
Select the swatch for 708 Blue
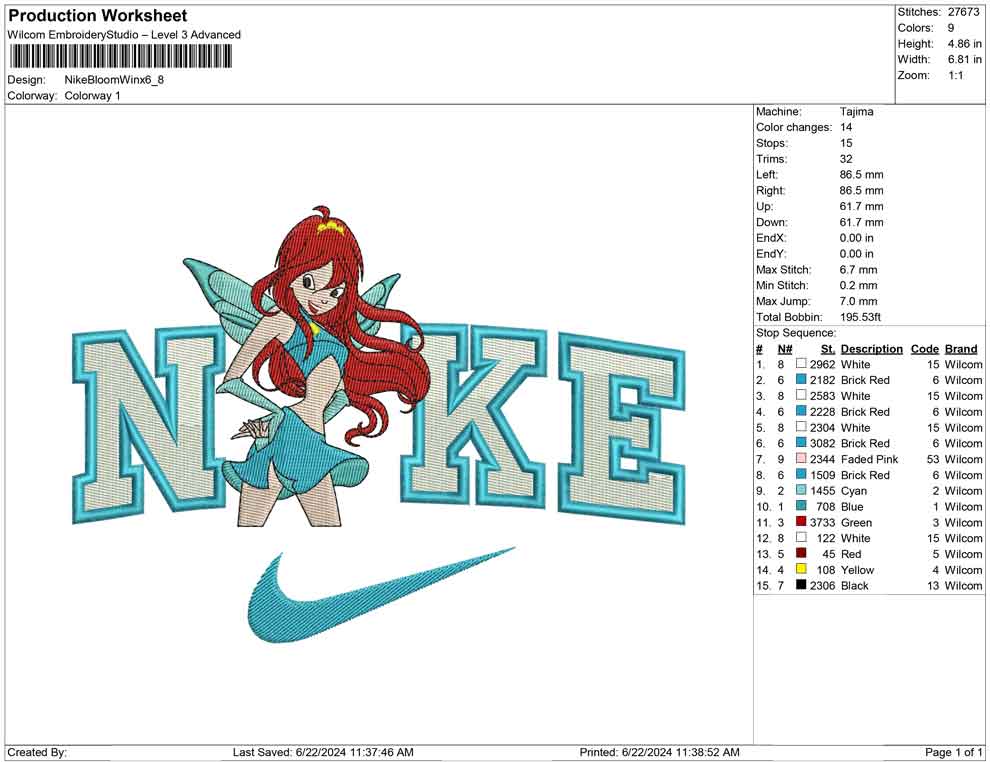point(801,506)
